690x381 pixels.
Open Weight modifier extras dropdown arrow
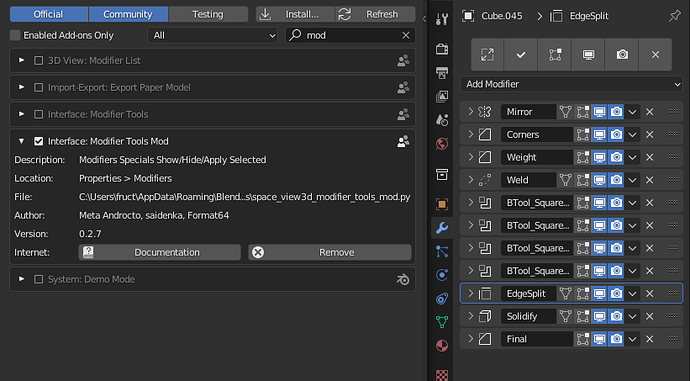(x=632, y=157)
